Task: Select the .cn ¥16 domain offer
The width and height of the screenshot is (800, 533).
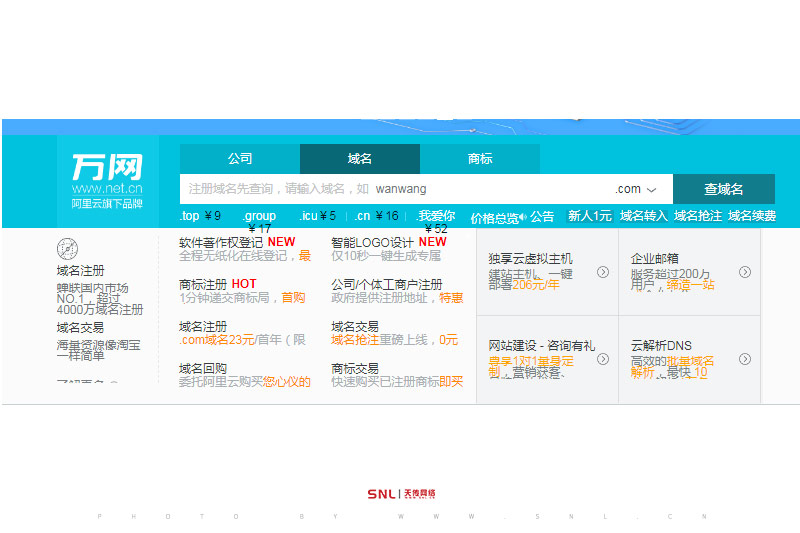Action: click(377, 216)
